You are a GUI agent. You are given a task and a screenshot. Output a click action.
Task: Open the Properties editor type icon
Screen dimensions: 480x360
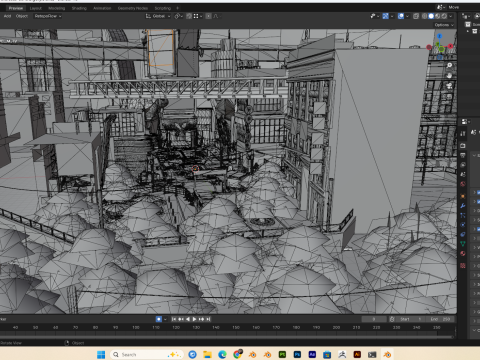click(x=465, y=122)
